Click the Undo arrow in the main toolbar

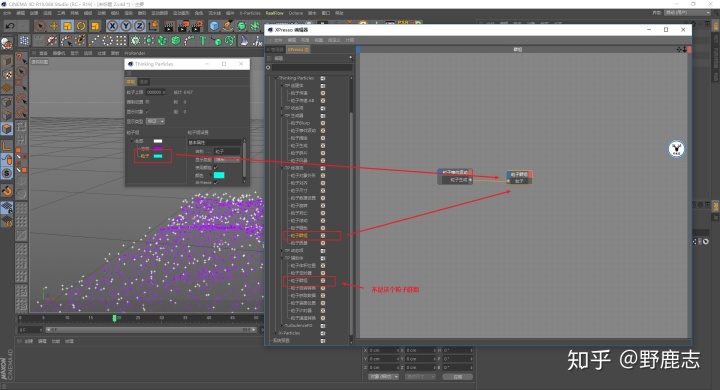click(10, 26)
